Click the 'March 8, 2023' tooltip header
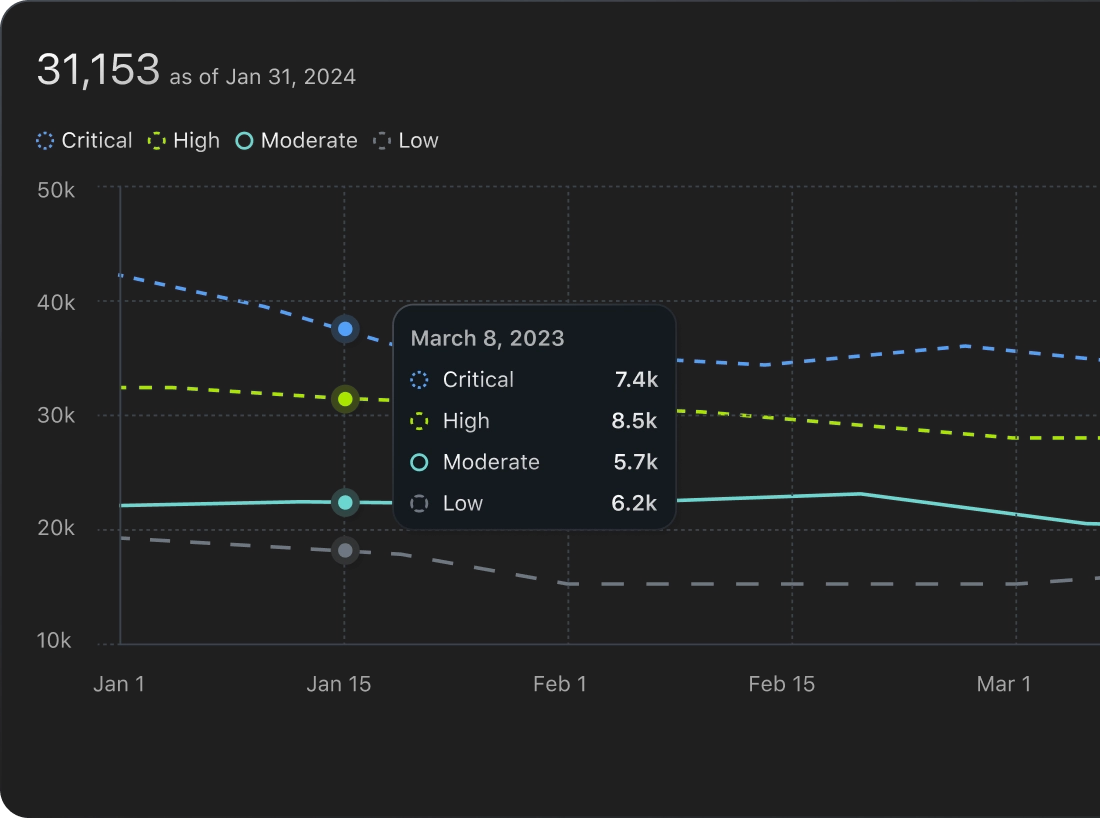 coord(487,338)
